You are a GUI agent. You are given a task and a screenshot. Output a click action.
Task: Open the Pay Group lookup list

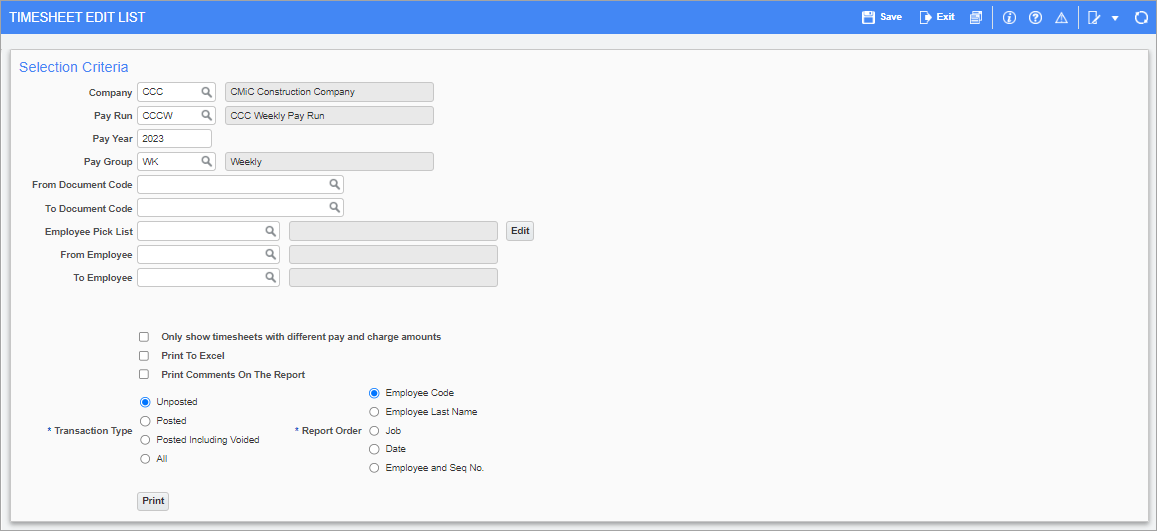click(207, 161)
